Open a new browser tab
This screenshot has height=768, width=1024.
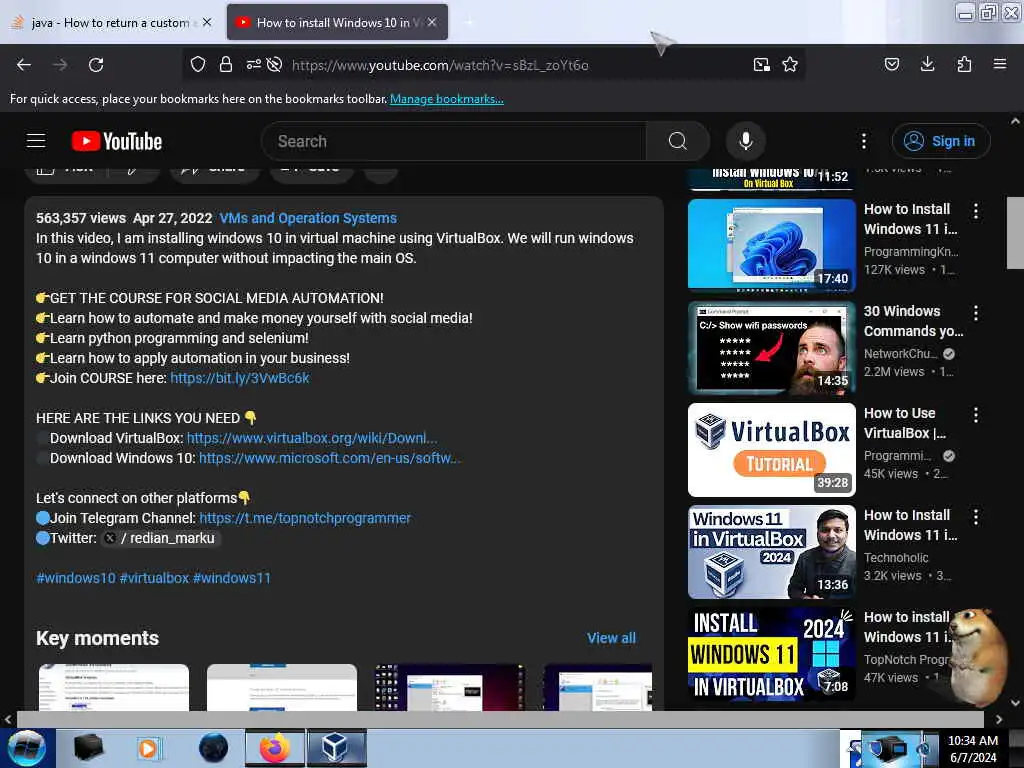(469, 22)
